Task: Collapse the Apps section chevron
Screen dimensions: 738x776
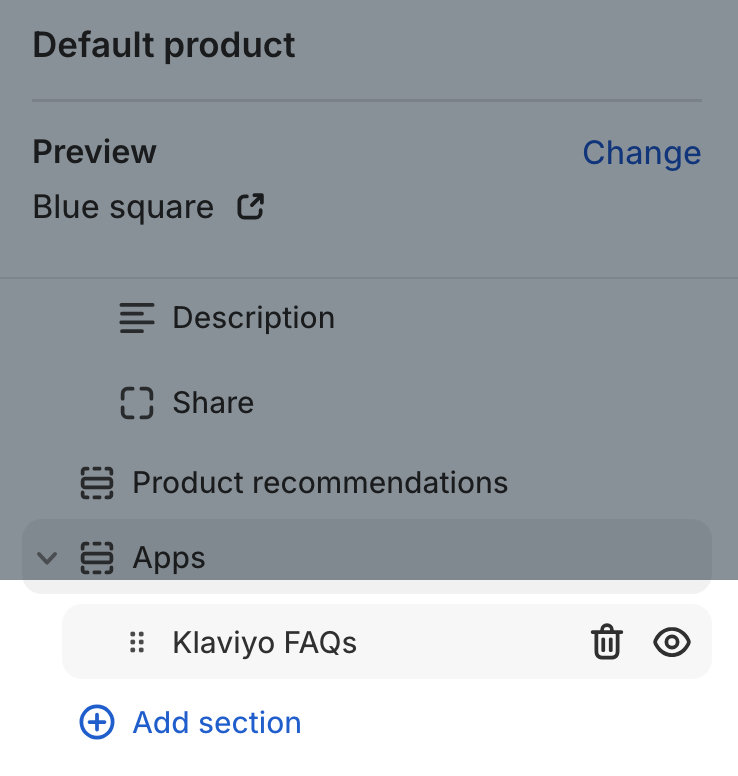Action: (x=47, y=558)
